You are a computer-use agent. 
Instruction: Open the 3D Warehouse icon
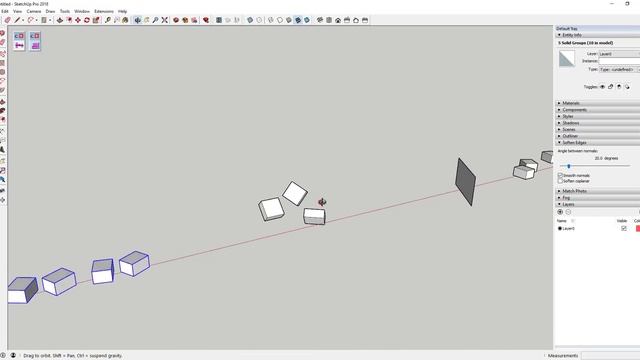[176, 20]
